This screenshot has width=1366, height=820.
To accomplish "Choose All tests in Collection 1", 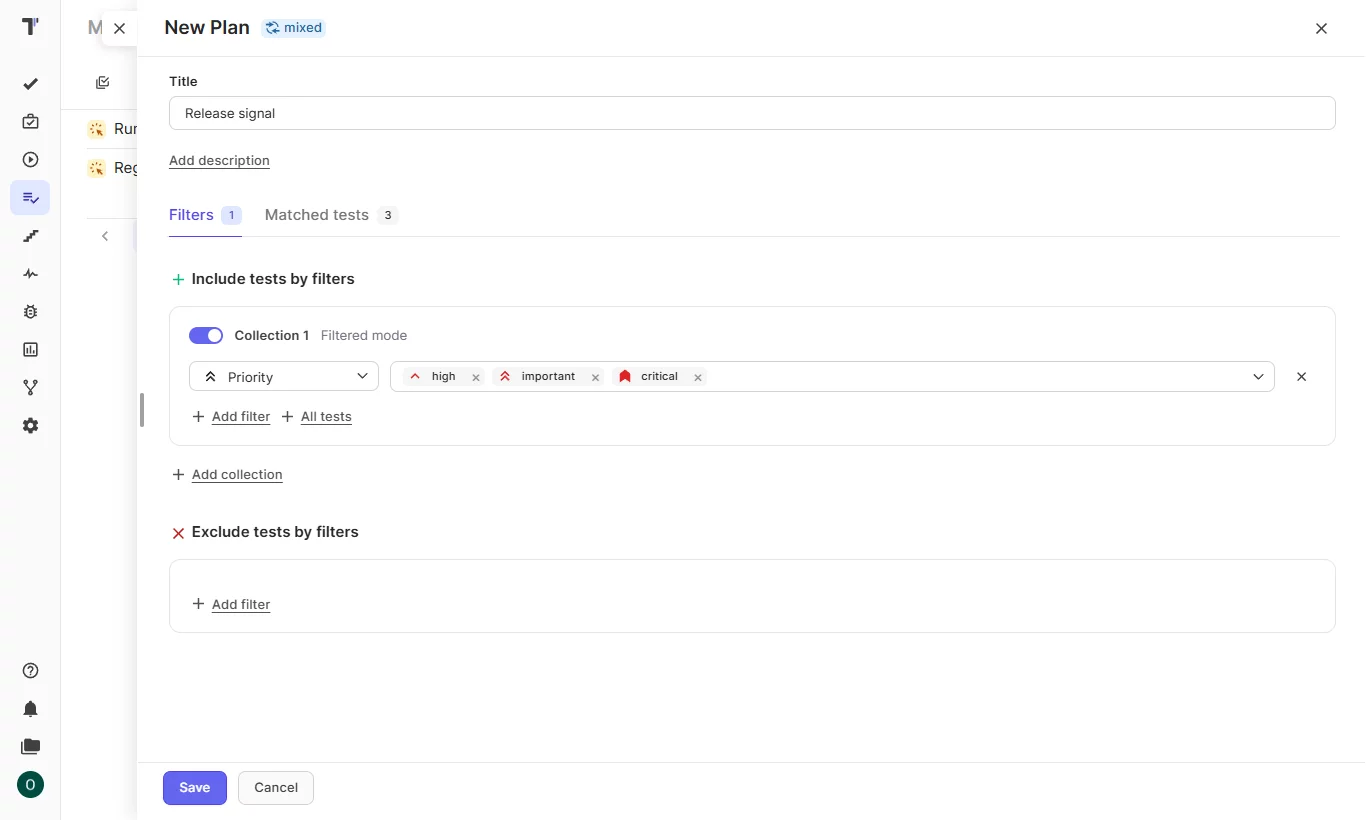I will click(x=316, y=417).
